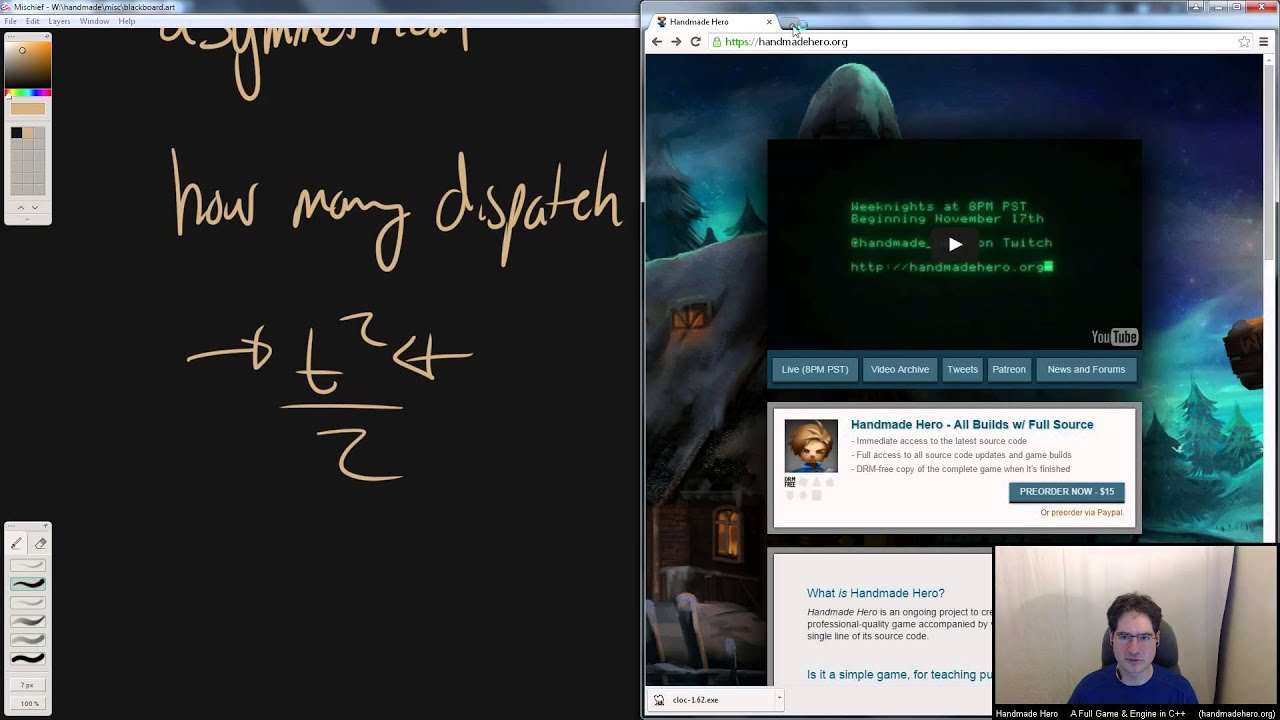Choose the fourth tapered gray brush preset
The height and width of the screenshot is (720, 1280).
28,621
